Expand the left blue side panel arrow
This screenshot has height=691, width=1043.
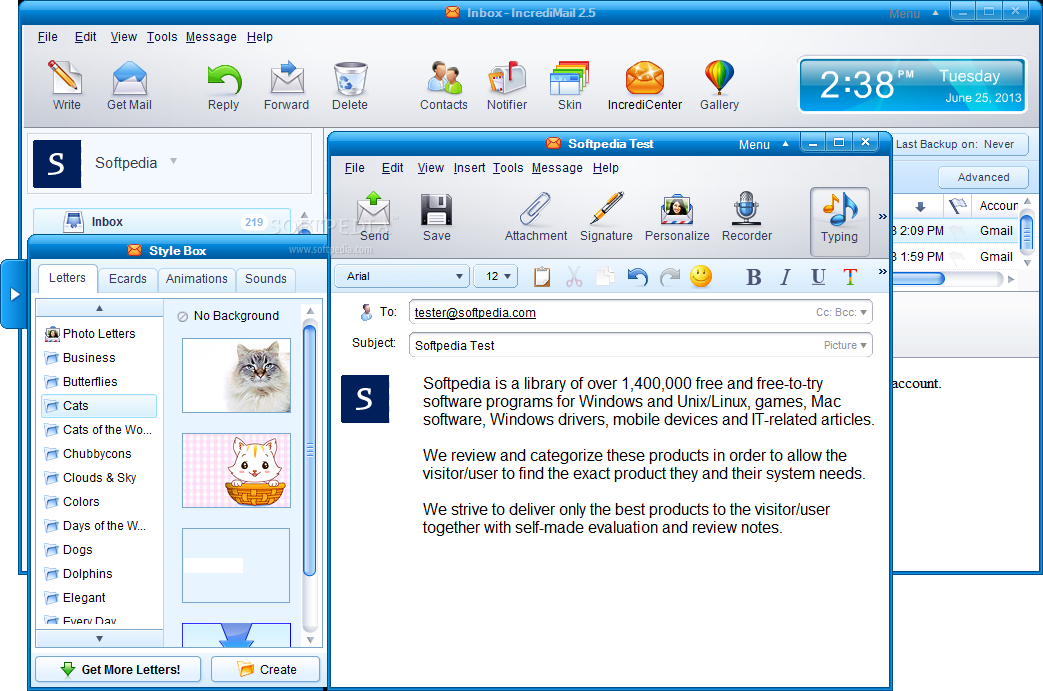[13, 294]
